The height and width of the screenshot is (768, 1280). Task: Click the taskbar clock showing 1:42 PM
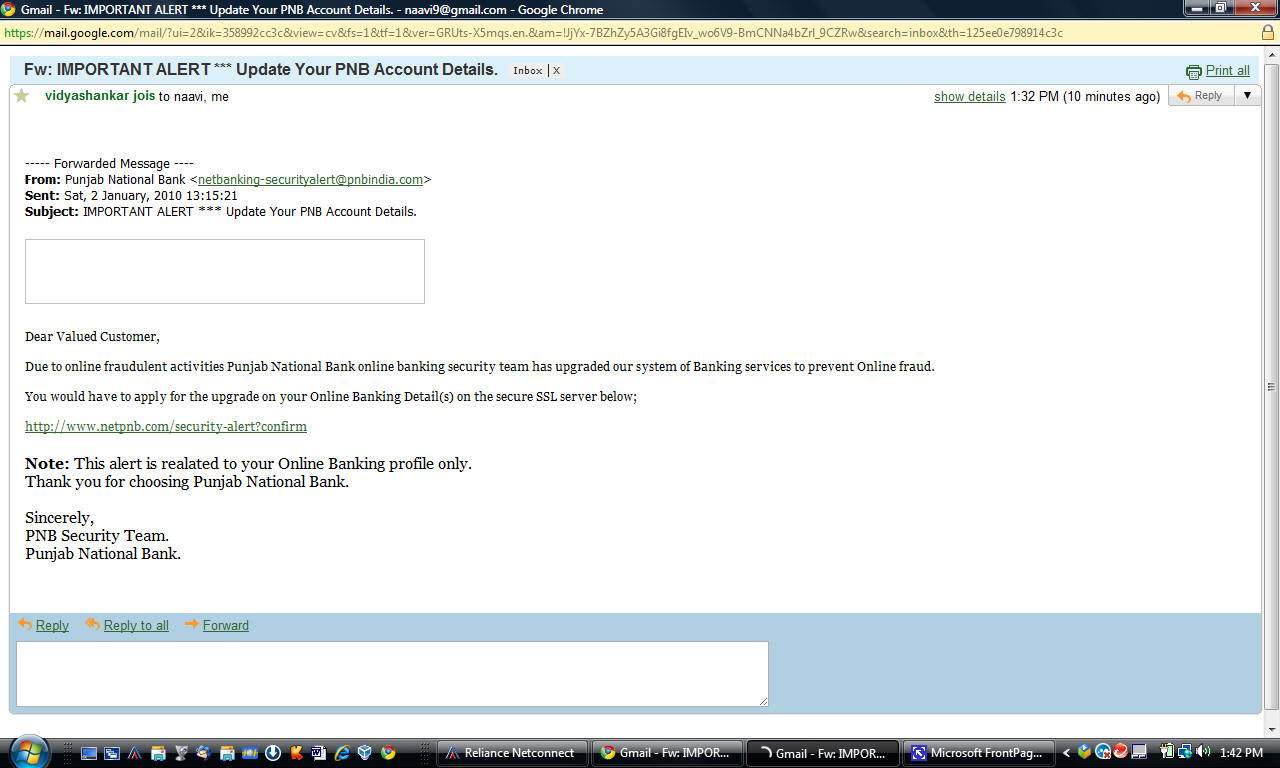tap(1241, 752)
